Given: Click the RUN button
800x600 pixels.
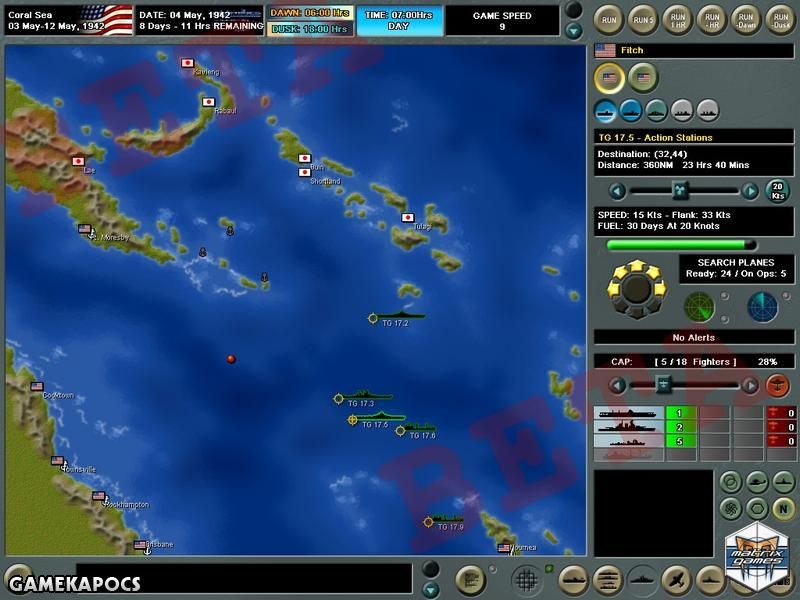Looking at the screenshot, I should click(x=609, y=20).
